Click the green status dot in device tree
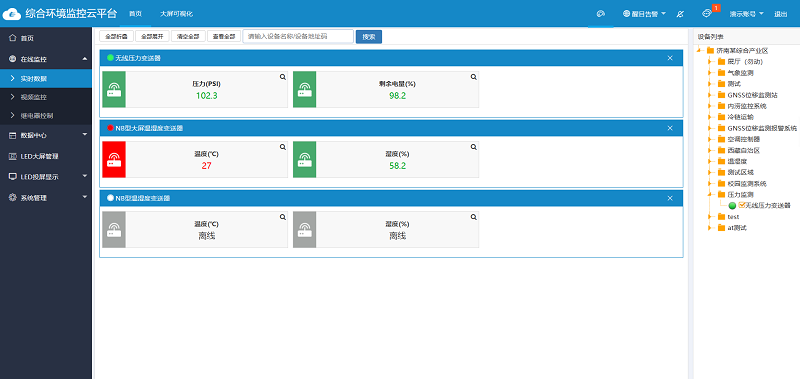The height and width of the screenshot is (379, 800). pyautogui.click(x=732, y=206)
